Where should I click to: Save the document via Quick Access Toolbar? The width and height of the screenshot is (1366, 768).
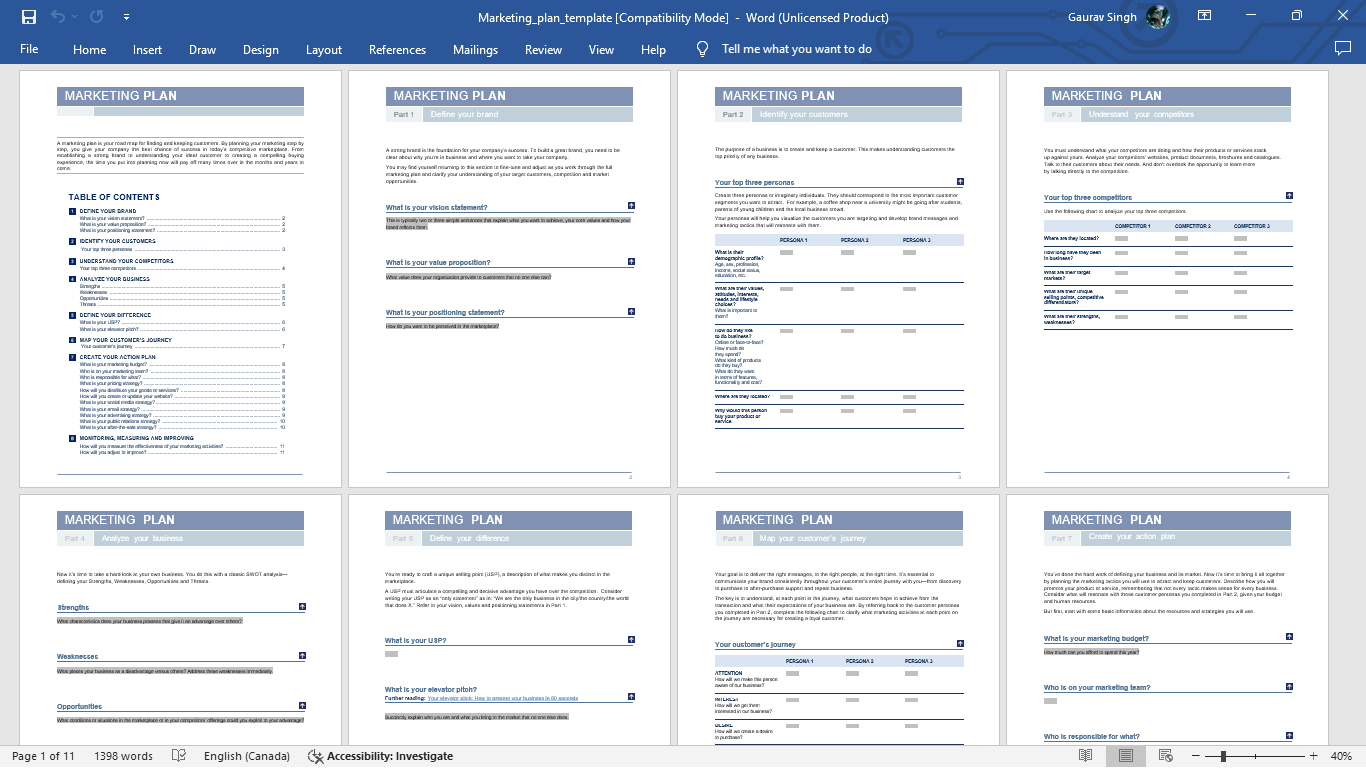pos(27,16)
